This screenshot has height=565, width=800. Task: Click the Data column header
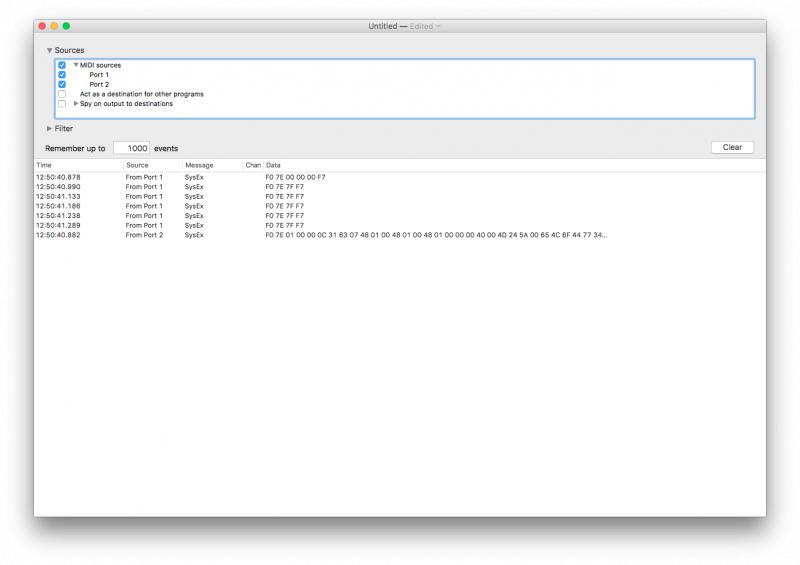pos(514,165)
